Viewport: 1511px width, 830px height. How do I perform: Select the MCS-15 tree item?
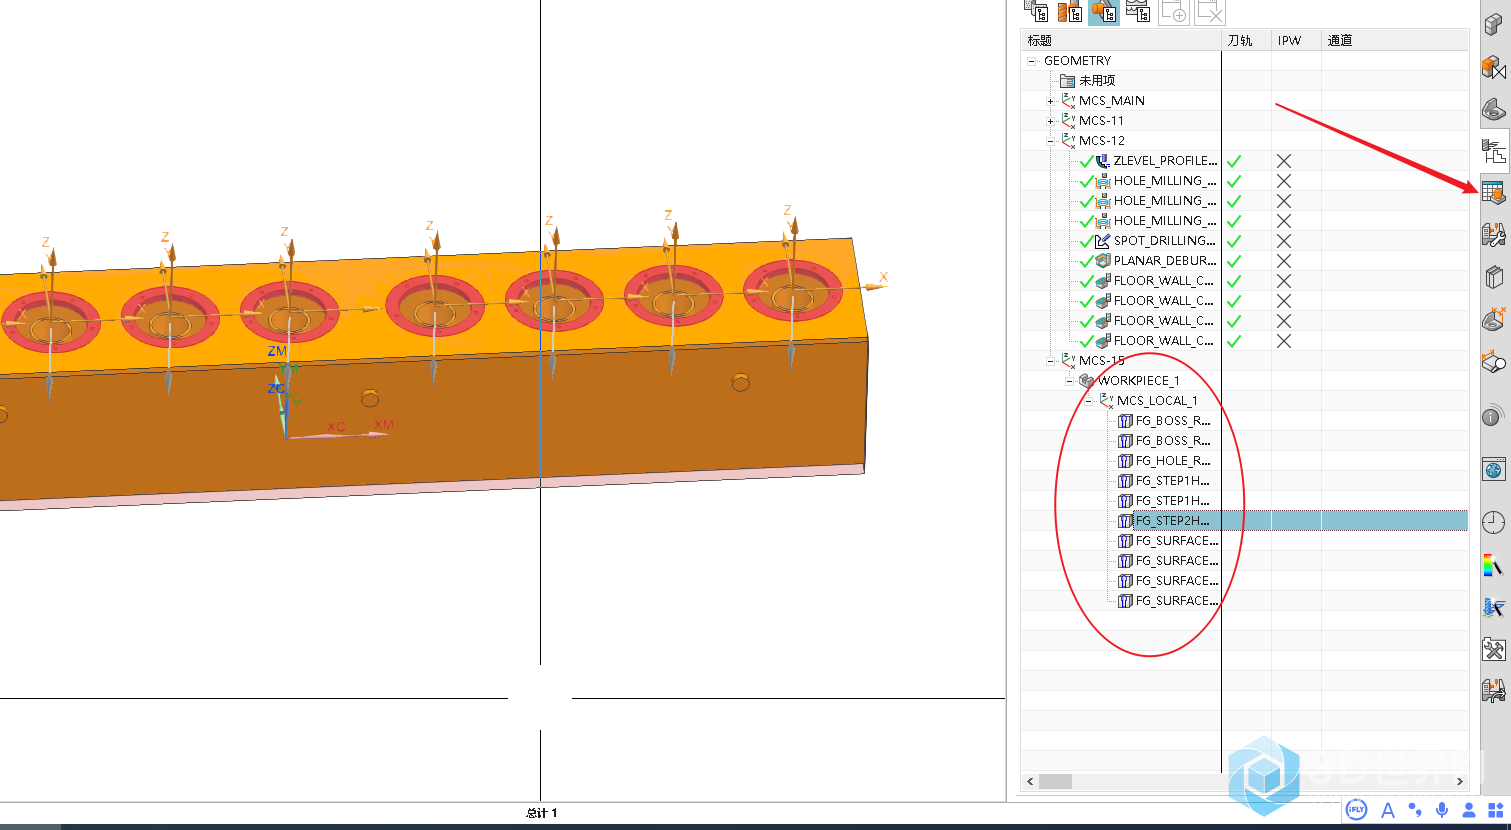(x=1102, y=361)
